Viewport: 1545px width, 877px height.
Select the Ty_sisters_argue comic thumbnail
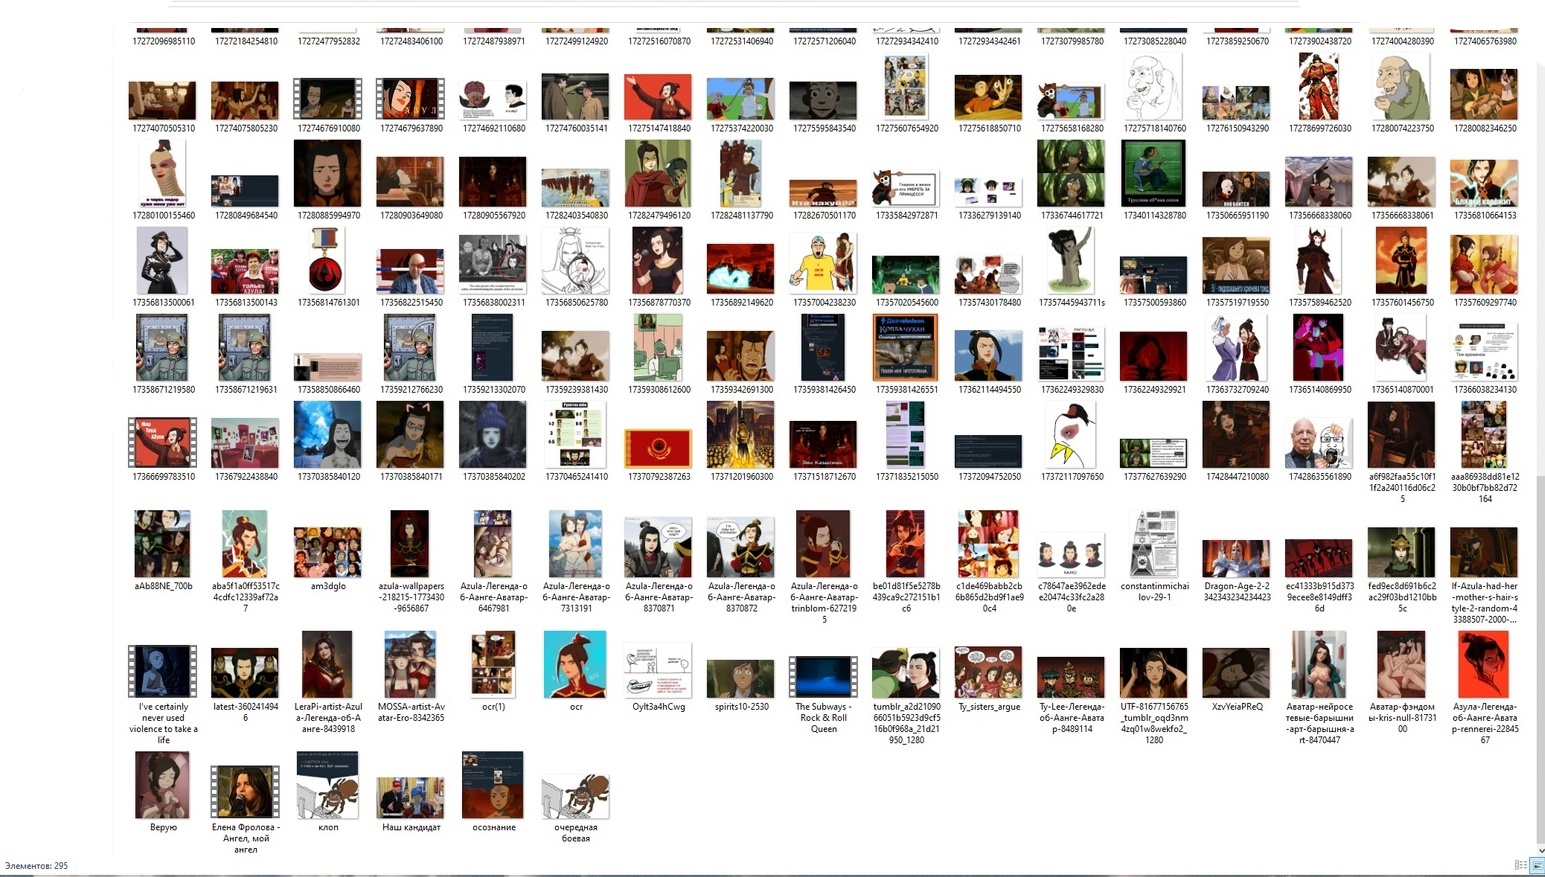[989, 672]
